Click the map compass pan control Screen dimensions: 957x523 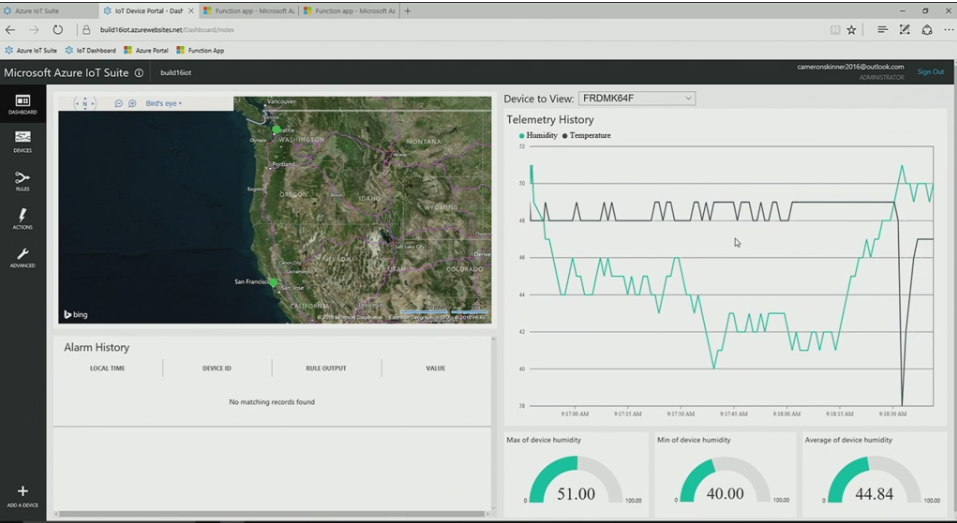click(x=85, y=103)
